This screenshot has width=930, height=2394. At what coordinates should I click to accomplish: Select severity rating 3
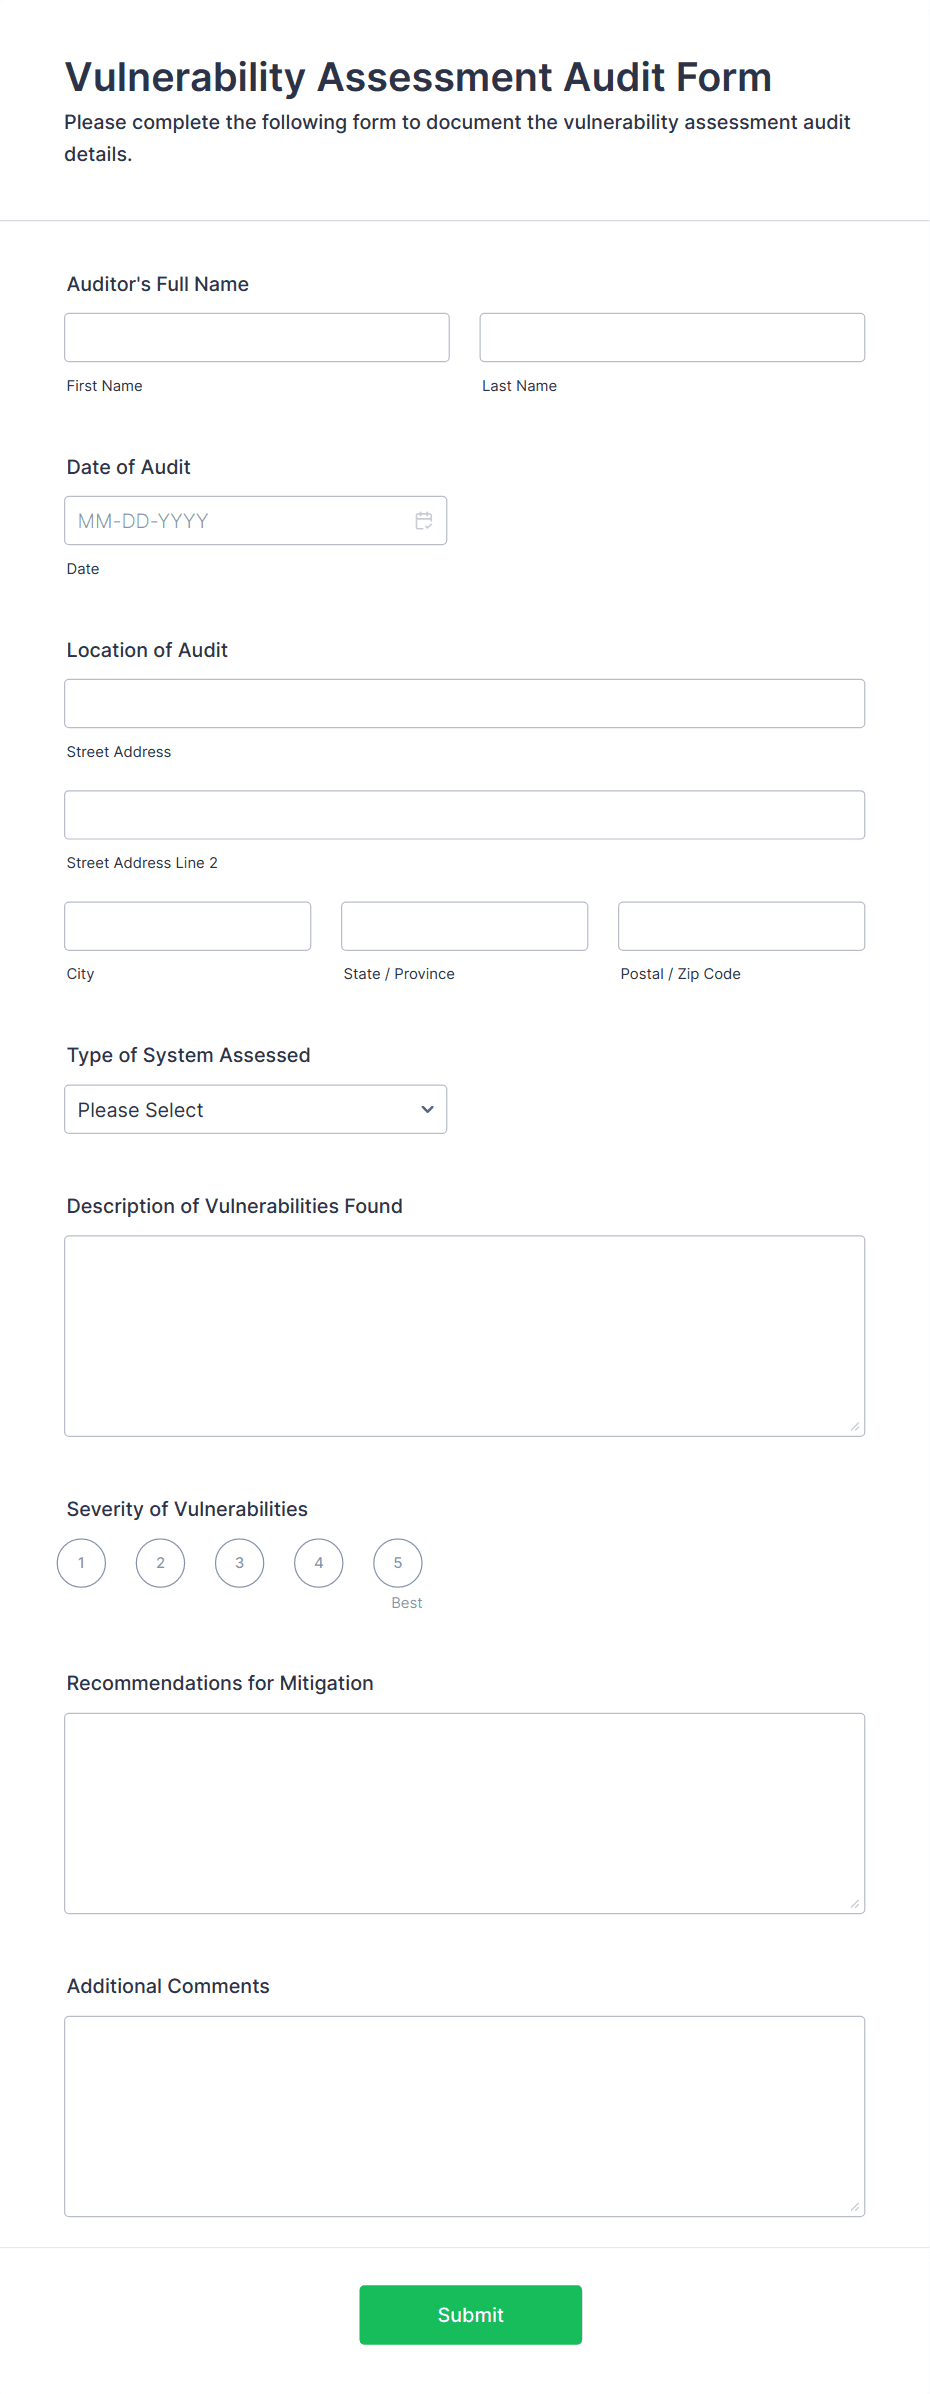click(239, 1562)
